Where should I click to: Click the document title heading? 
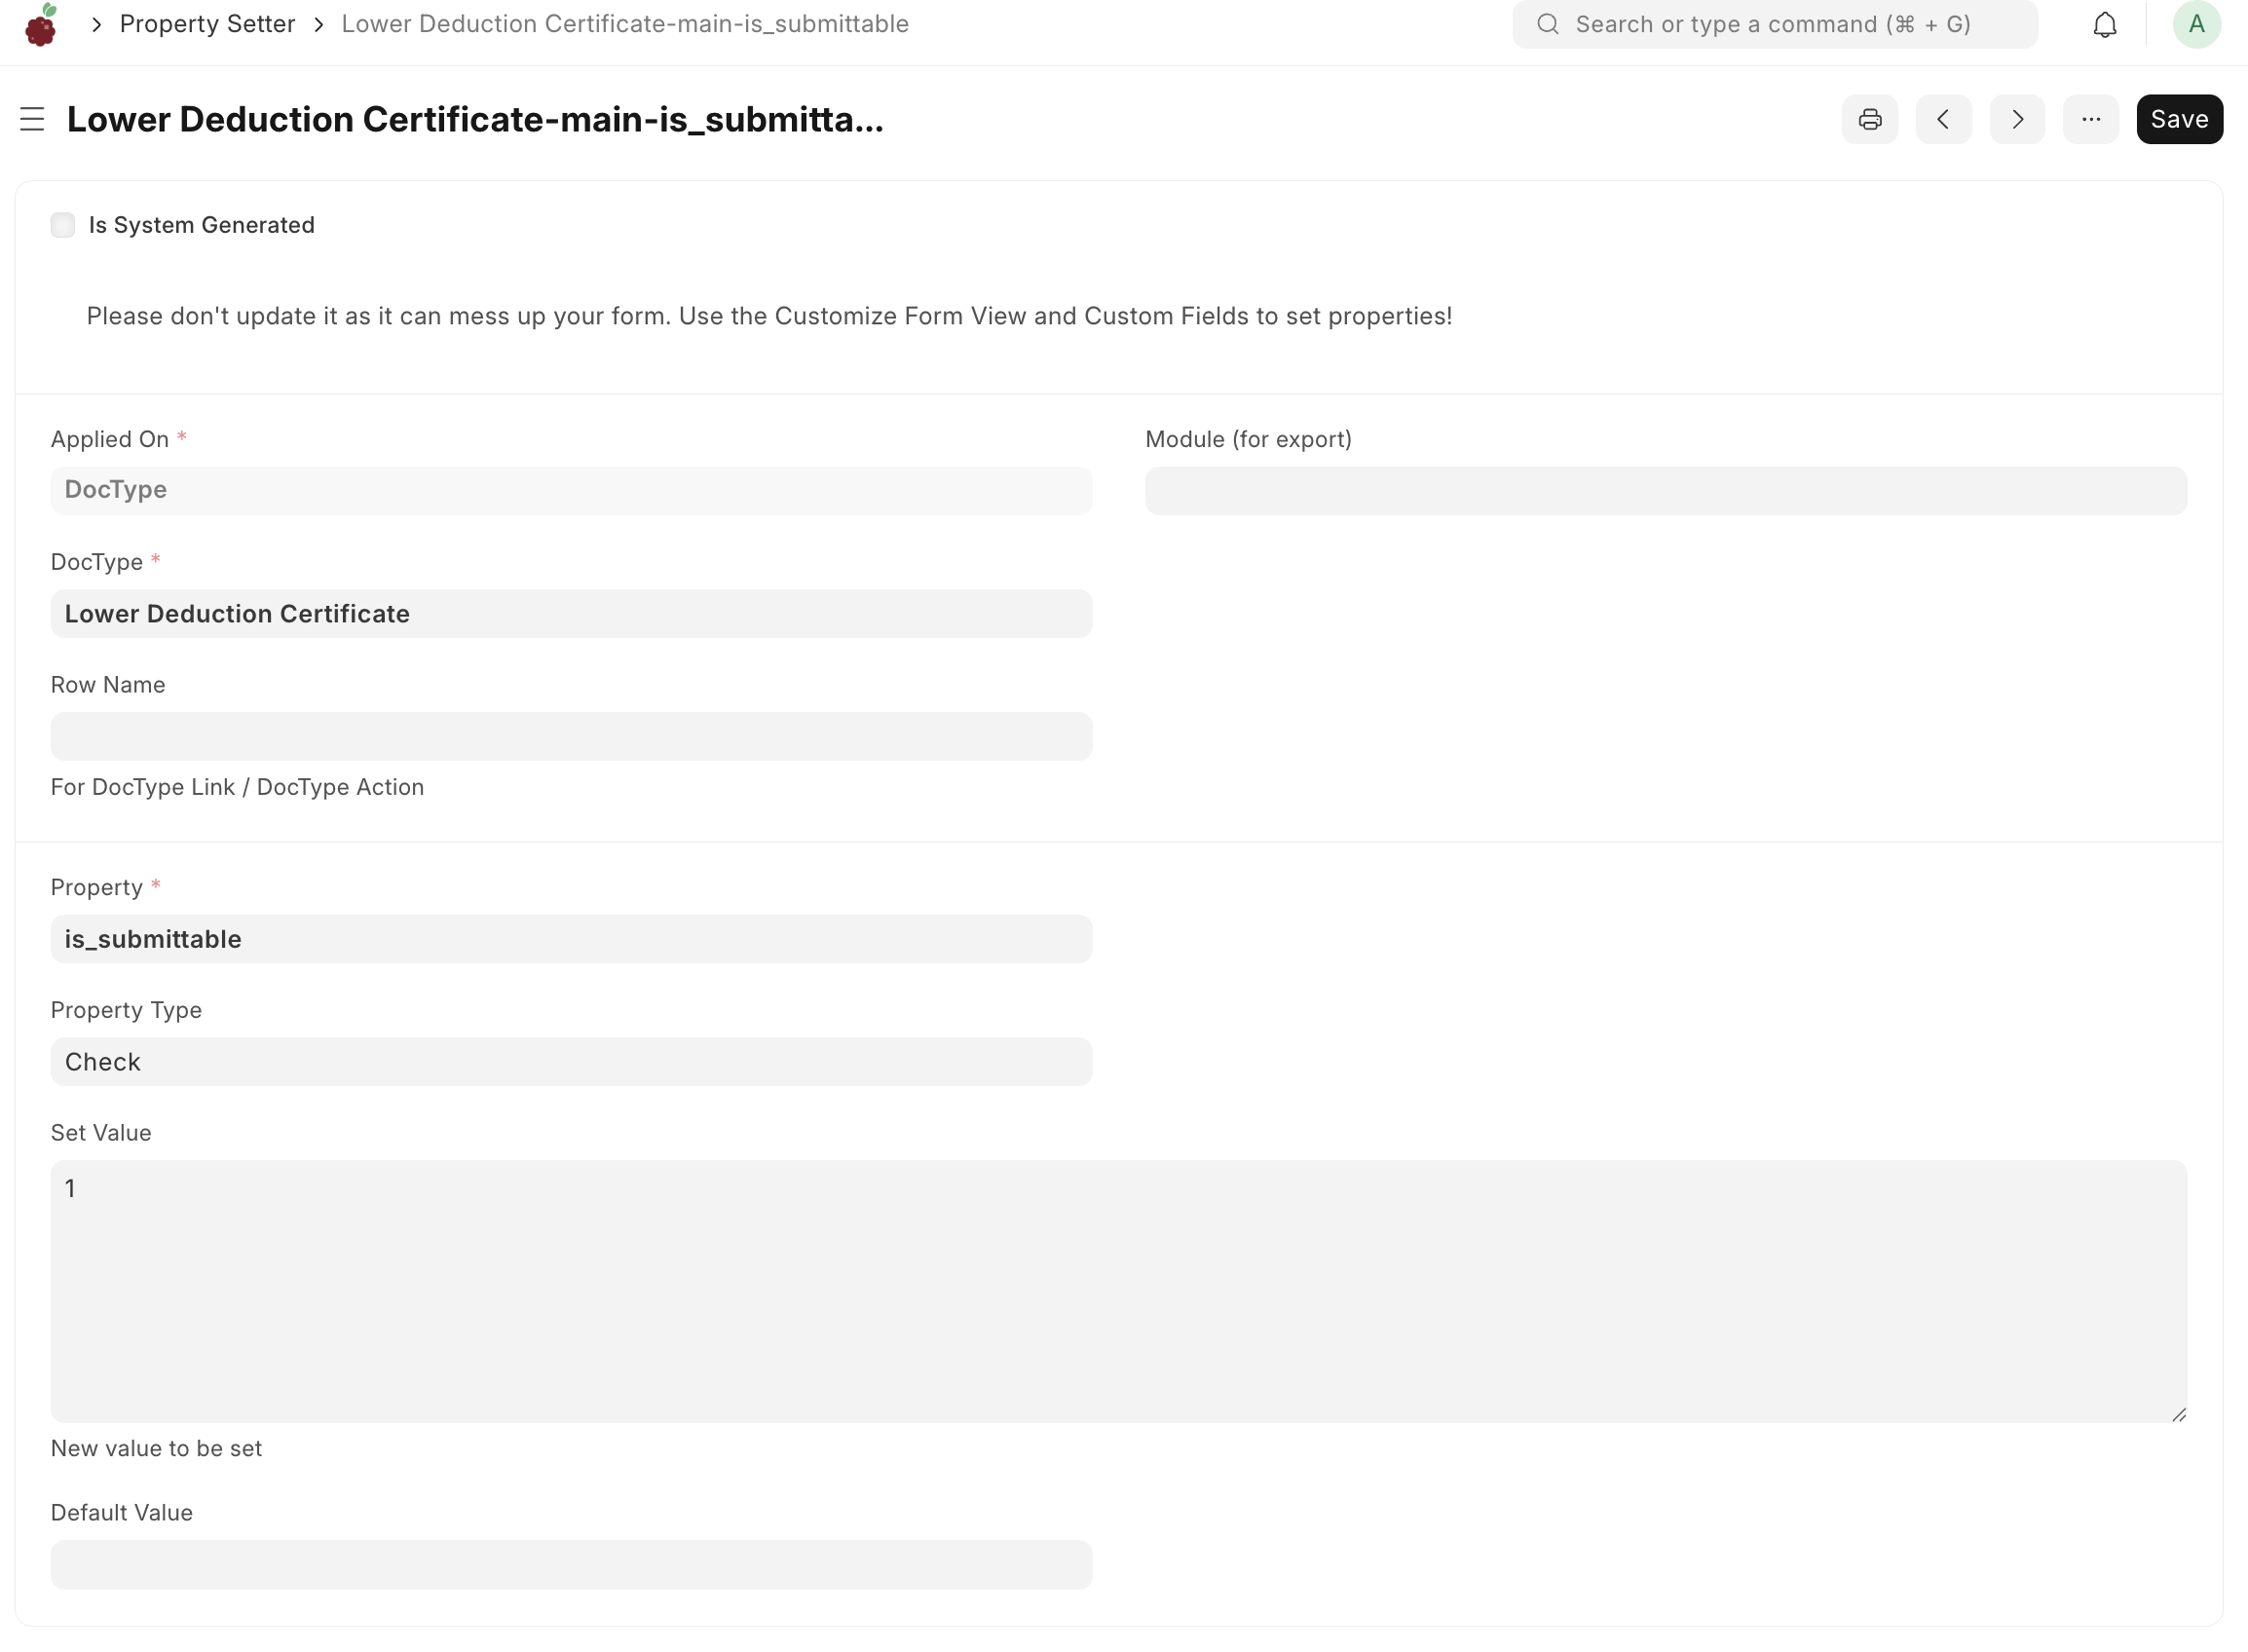(475, 120)
